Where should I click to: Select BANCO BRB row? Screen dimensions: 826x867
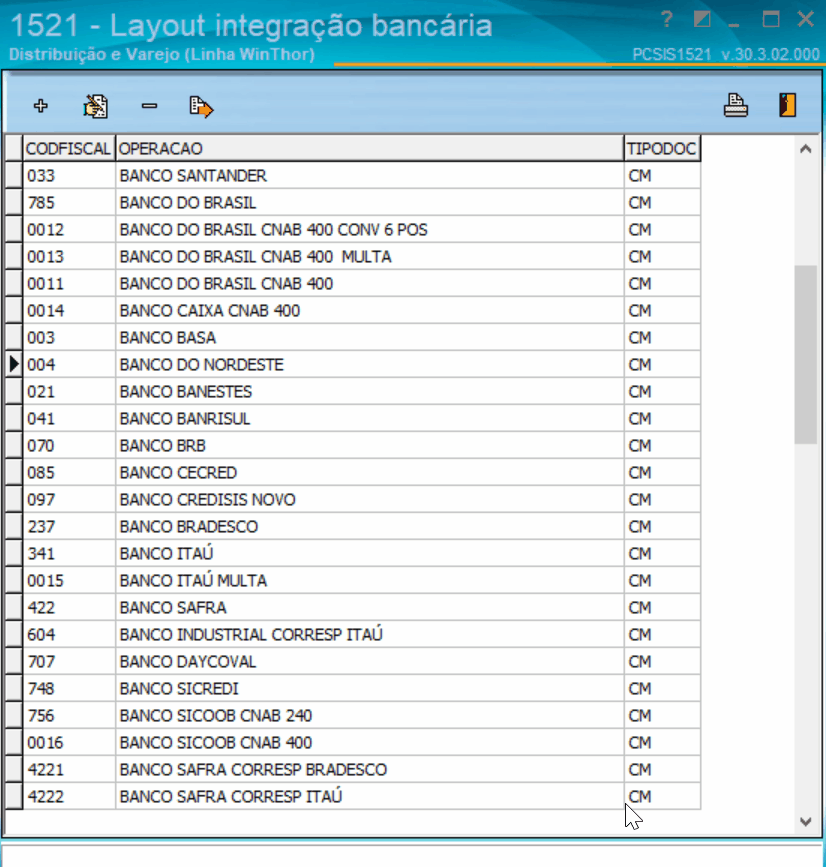pyautogui.click(x=353, y=446)
